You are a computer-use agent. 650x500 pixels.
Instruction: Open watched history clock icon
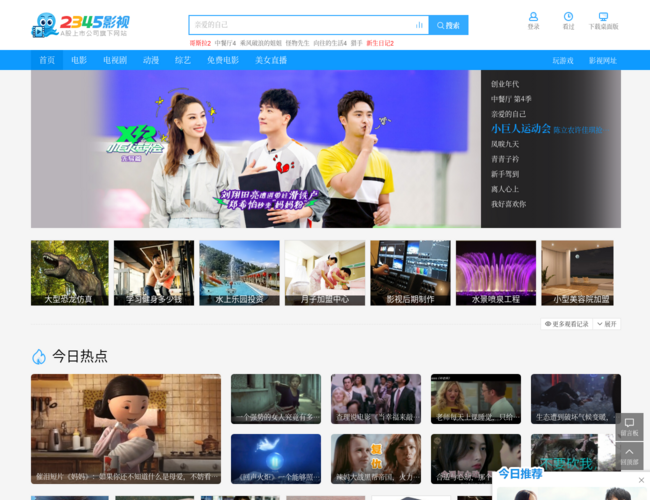[568, 17]
